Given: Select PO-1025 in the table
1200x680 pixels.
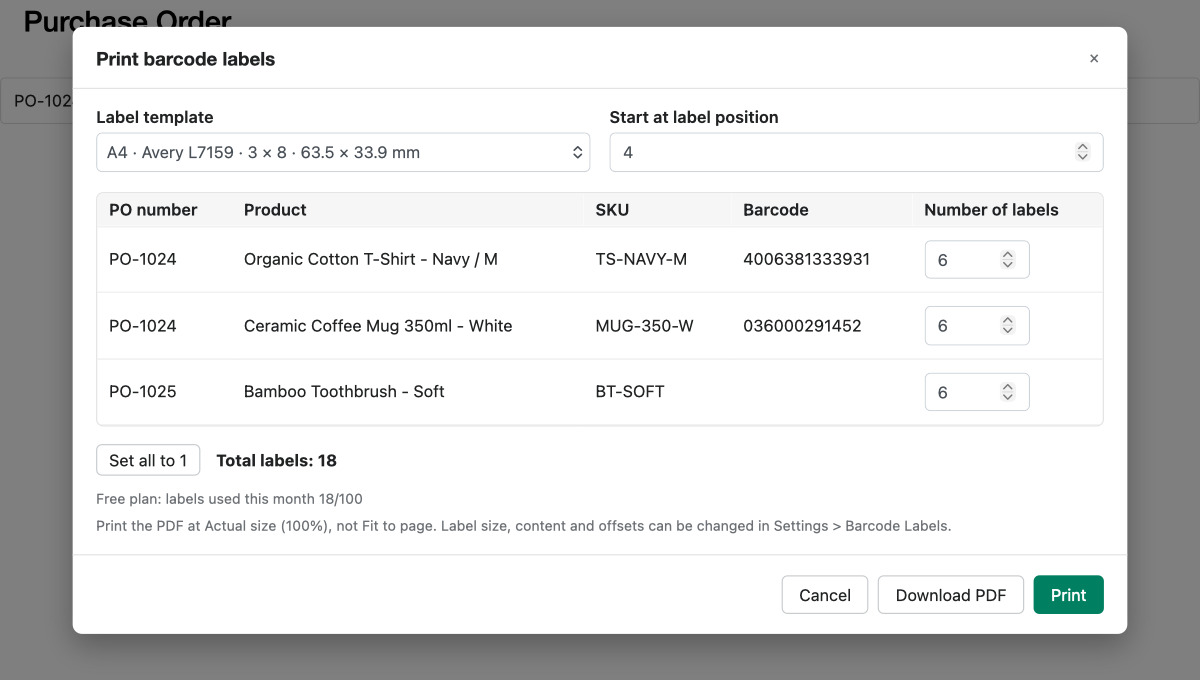Looking at the screenshot, I should pyautogui.click(x=143, y=391).
